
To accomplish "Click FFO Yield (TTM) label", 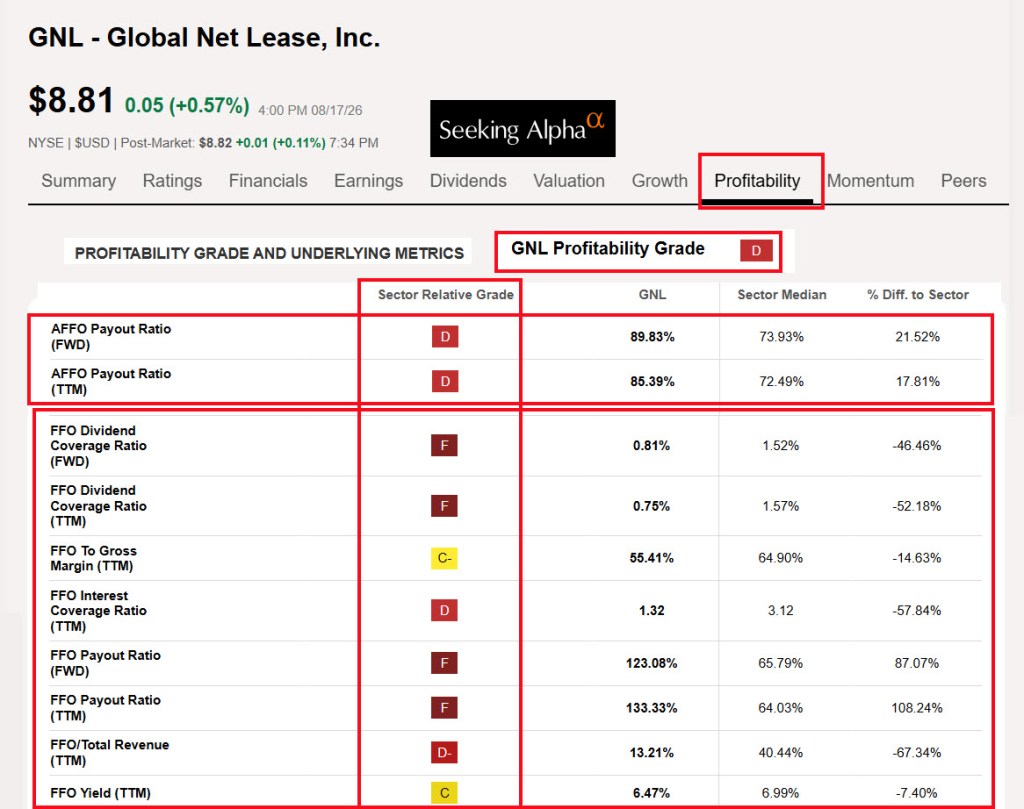I will pyautogui.click(x=101, y=793).
